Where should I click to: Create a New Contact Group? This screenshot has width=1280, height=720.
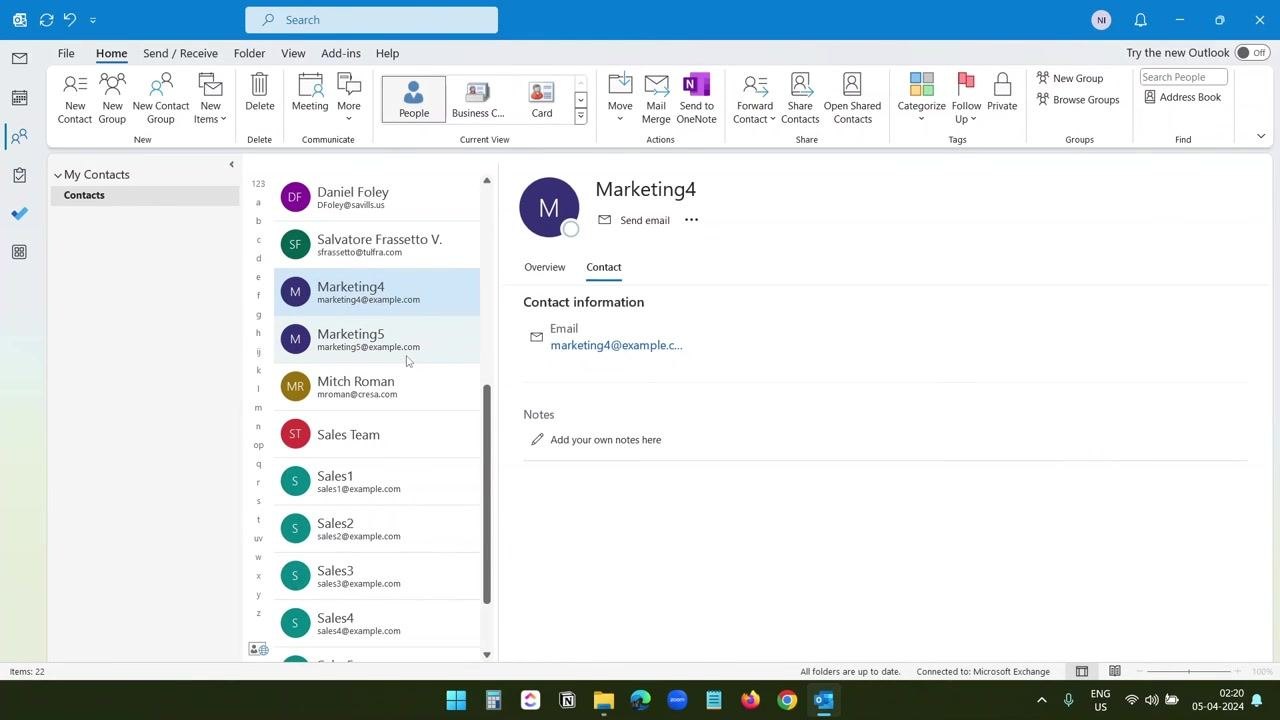(x=160, y=99)
